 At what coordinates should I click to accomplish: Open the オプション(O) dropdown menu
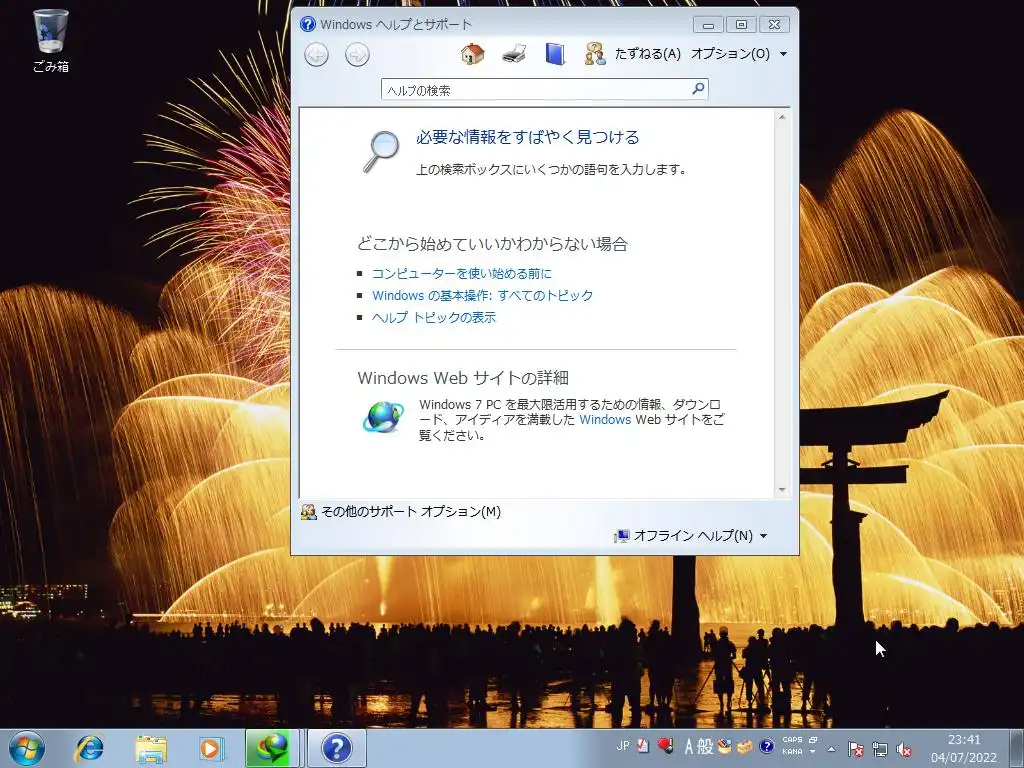(x=739, y=54)
